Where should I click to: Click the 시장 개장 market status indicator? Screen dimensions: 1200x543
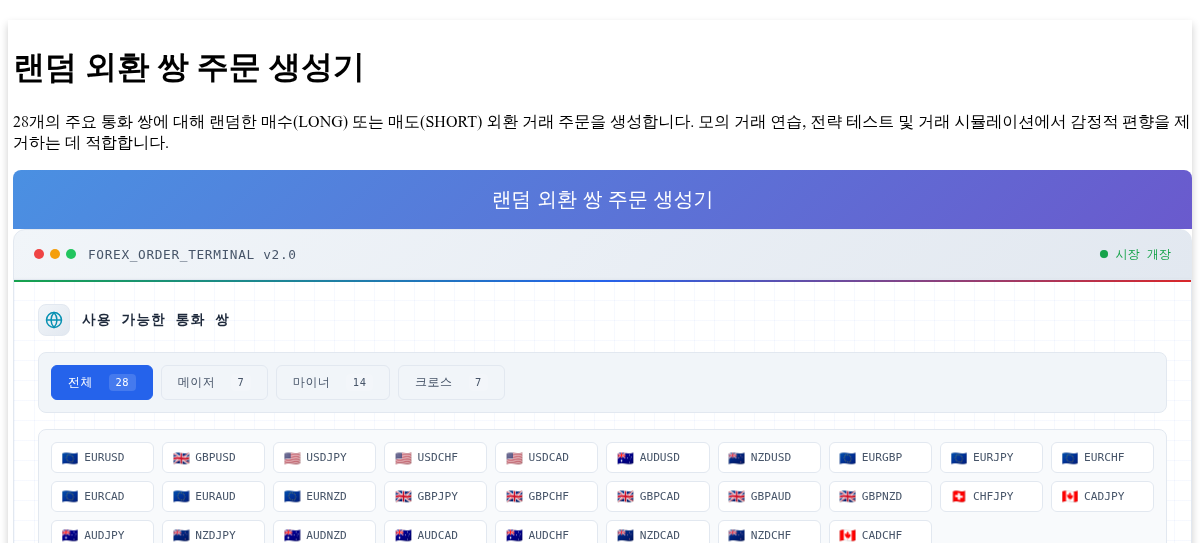[1135, 254]
